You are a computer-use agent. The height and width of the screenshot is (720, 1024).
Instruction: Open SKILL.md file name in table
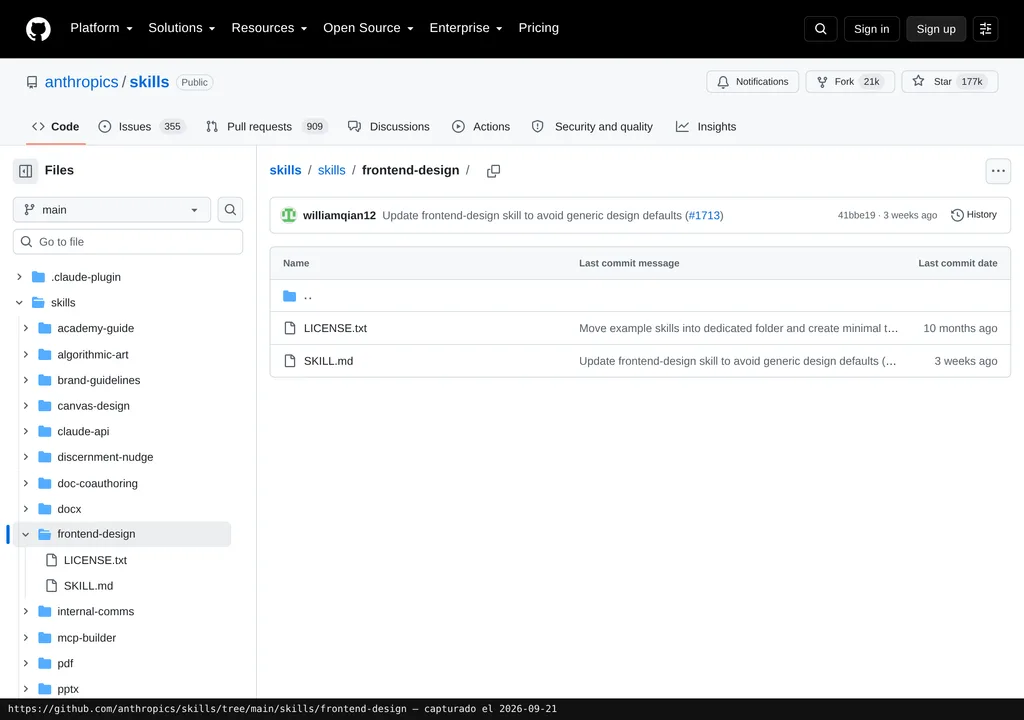point(328,361)
